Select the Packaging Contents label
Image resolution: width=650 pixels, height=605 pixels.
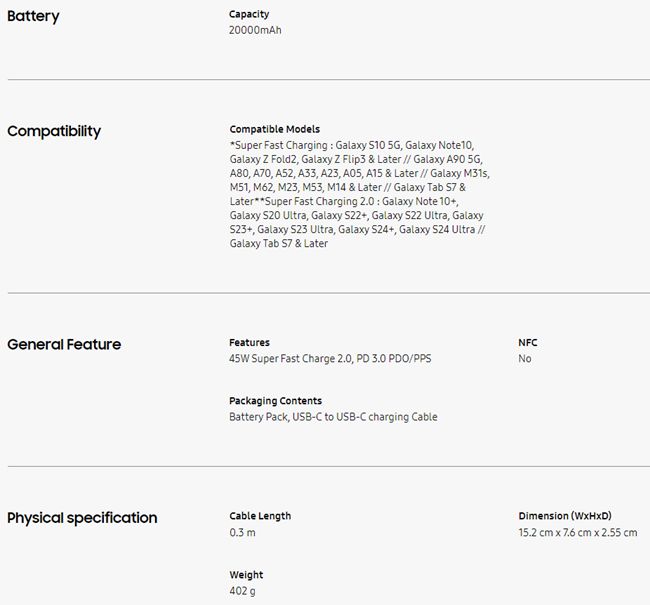(275, 401)
